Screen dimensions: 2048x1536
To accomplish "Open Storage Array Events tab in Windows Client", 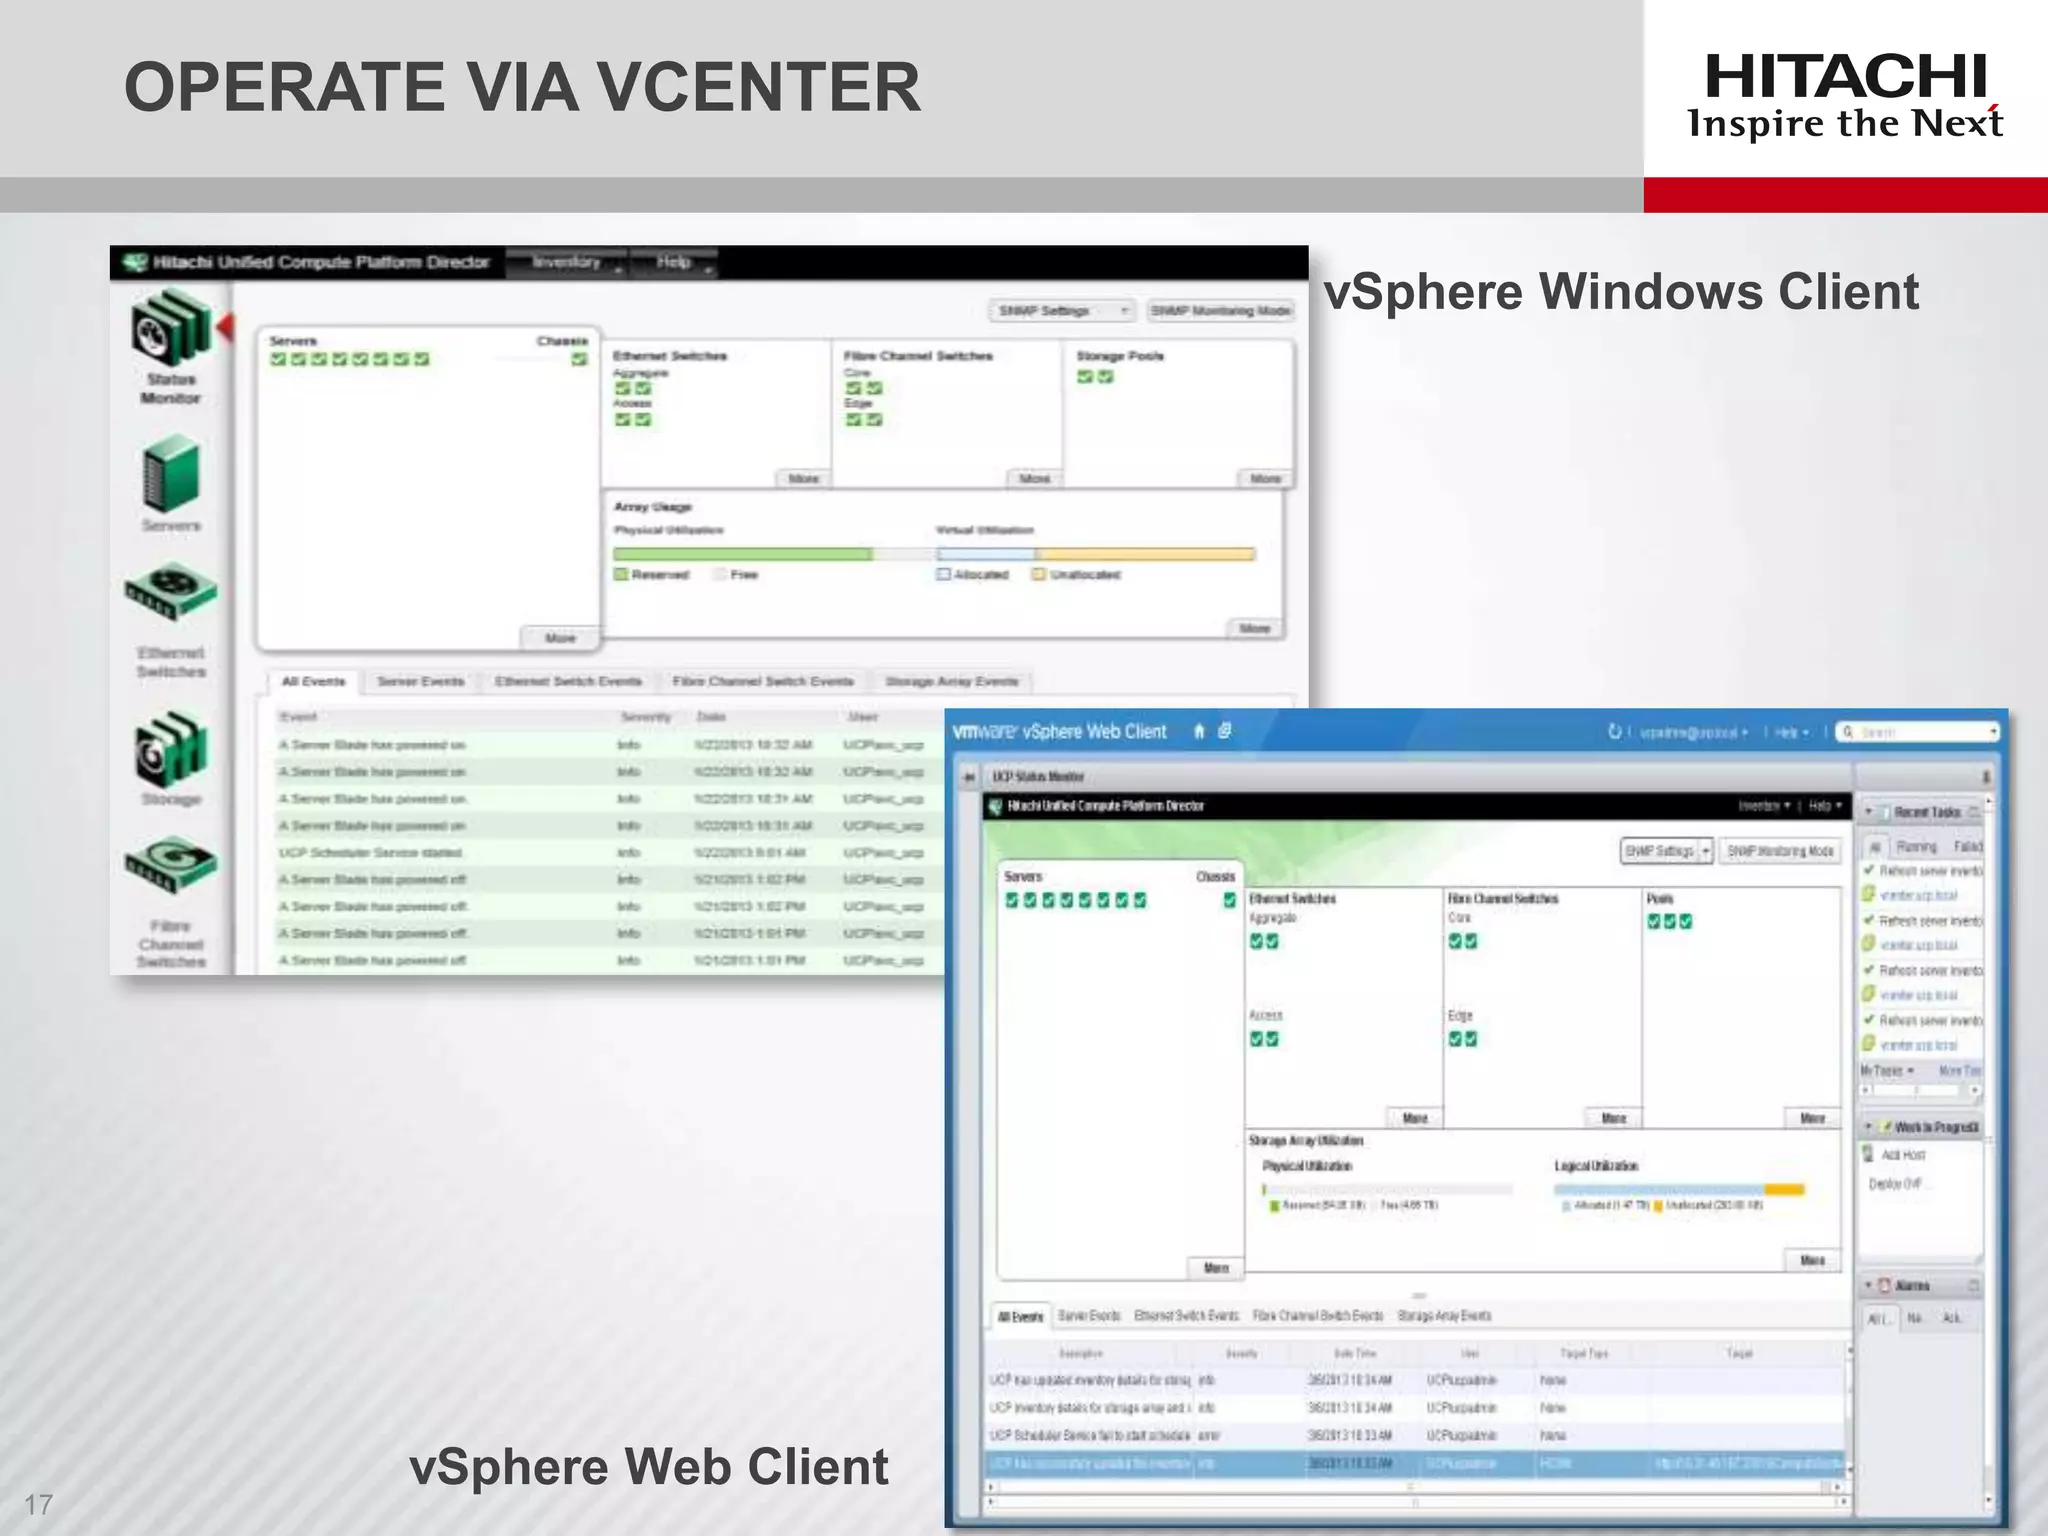I will coord(952,682).
